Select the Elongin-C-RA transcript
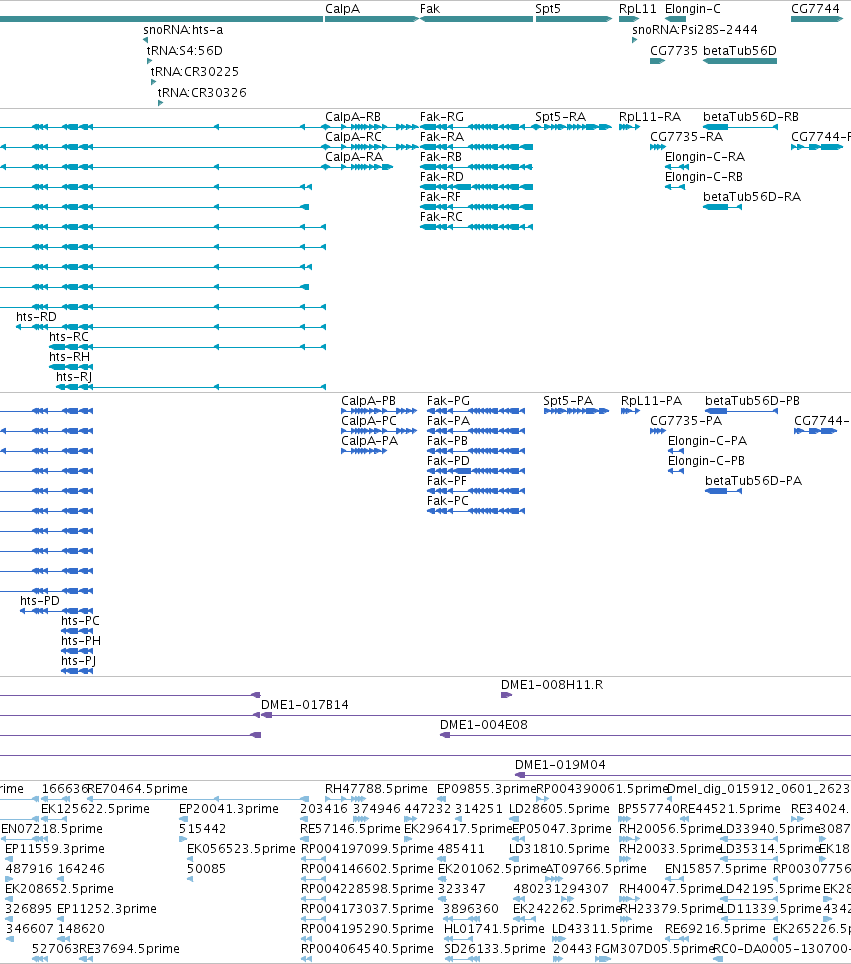 click(676, 167)
